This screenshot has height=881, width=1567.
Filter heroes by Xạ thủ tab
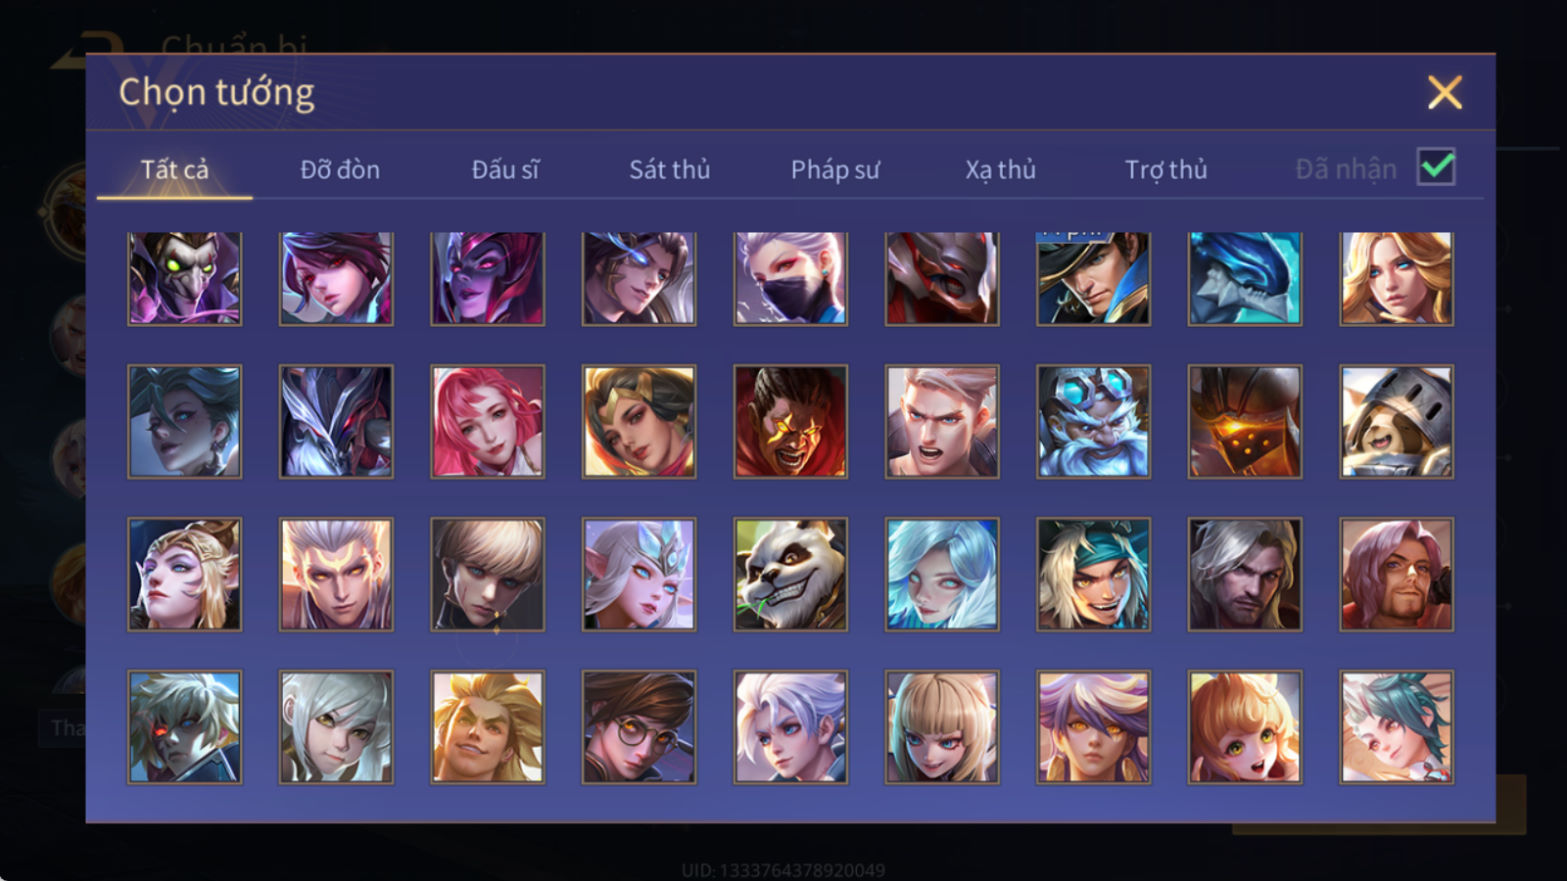[x=1000, y=169]
